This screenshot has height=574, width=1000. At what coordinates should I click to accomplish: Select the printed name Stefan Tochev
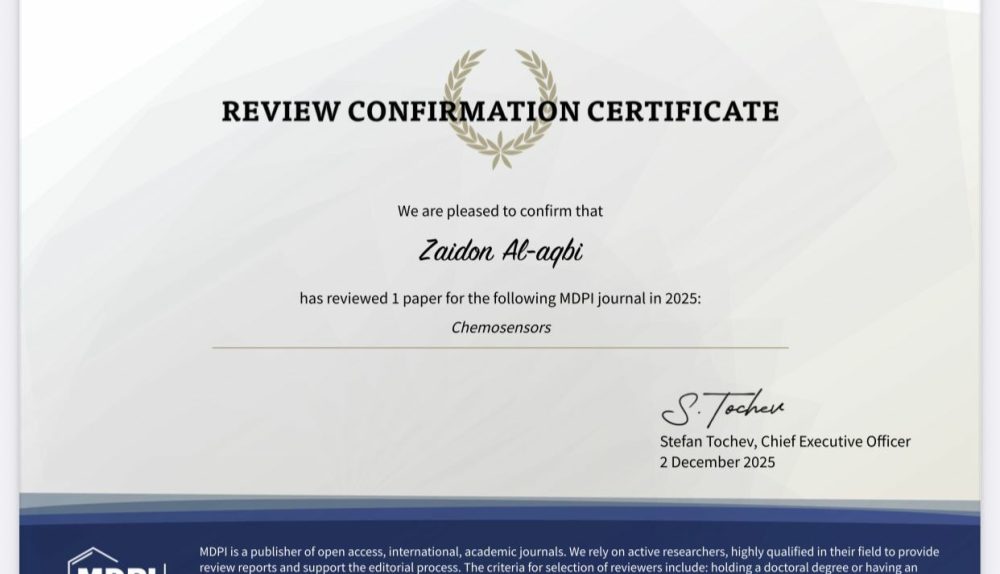tap(707, 441)
